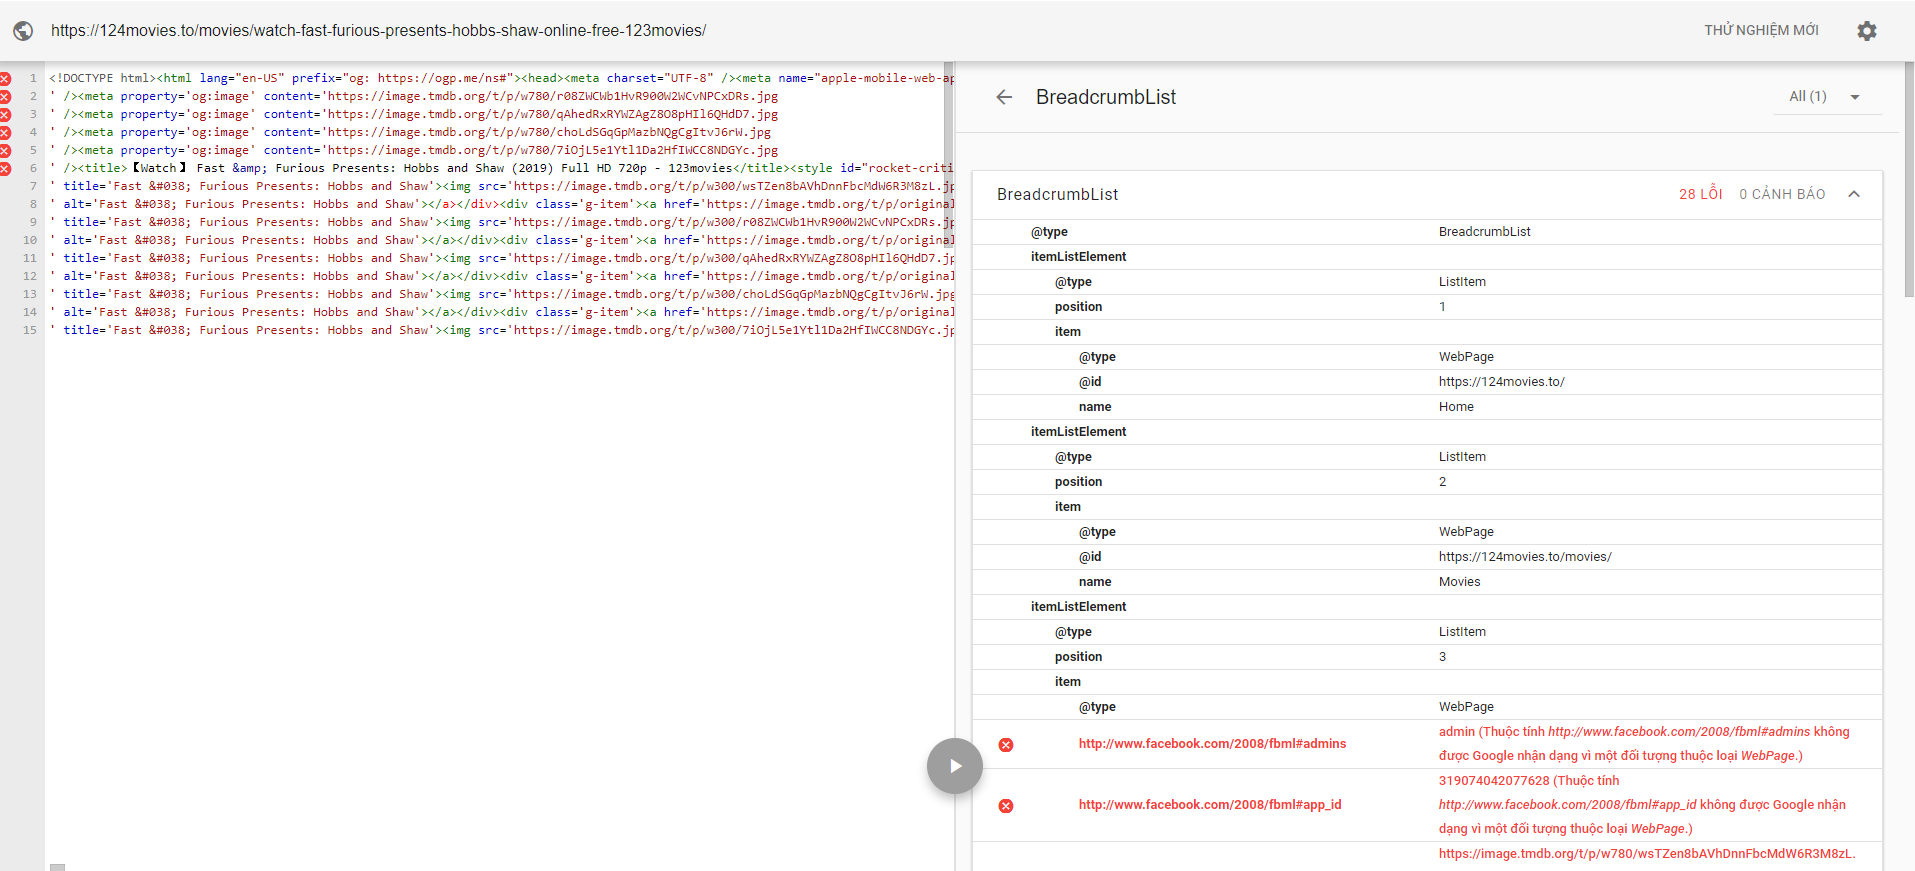Open the https://124movies.to/ @id value
This screenshot has height=871, width=1915.
1502,382
